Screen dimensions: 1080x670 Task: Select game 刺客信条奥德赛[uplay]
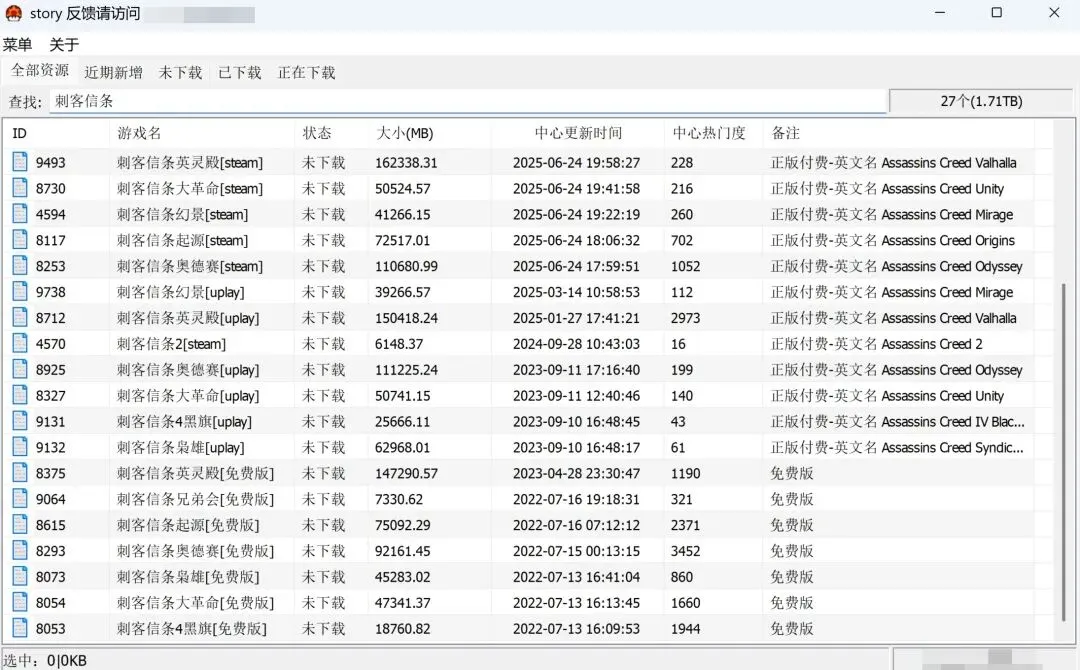pyautogui.click(x=187, y=370)
